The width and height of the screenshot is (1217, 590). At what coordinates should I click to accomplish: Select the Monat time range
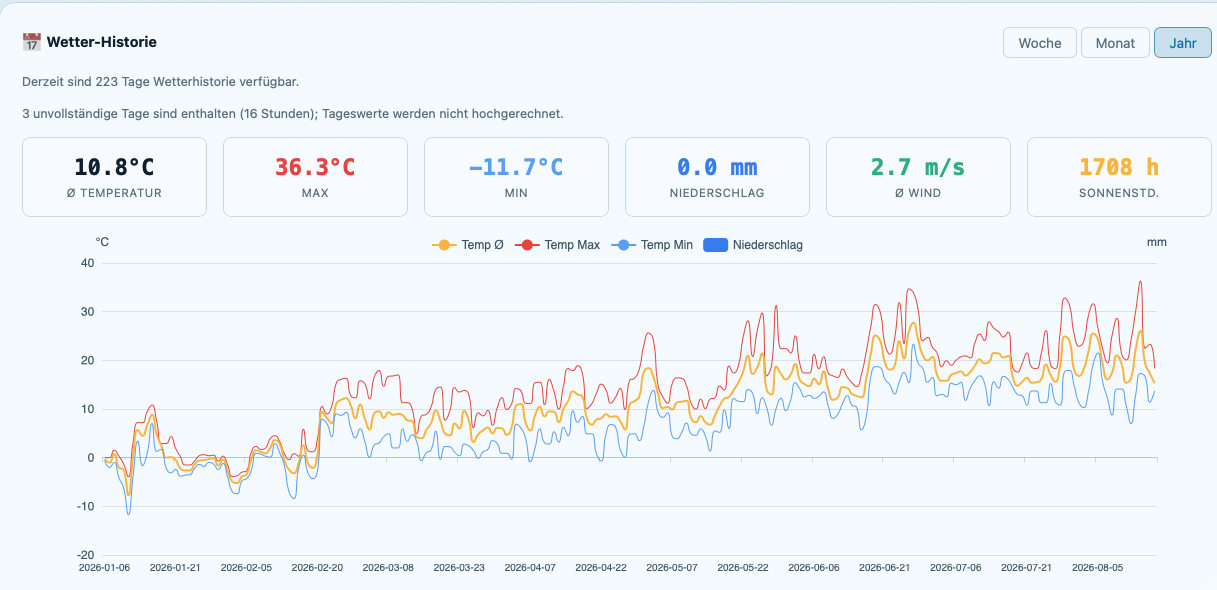[x=1115, y=43]
